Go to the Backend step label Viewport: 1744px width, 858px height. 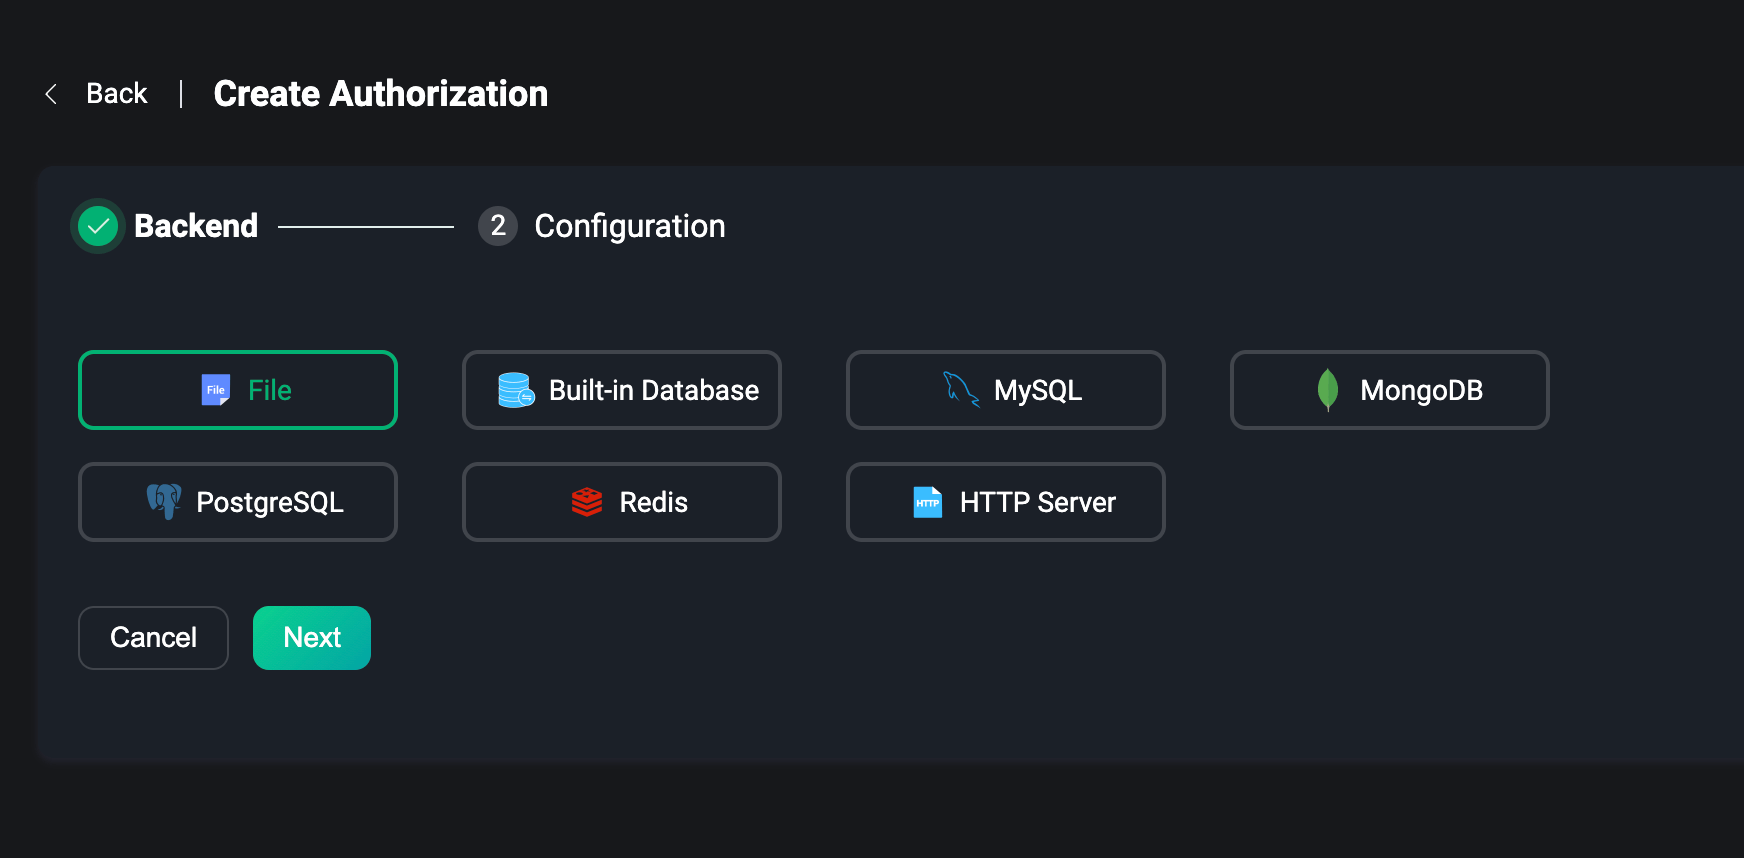click(196, 226)
